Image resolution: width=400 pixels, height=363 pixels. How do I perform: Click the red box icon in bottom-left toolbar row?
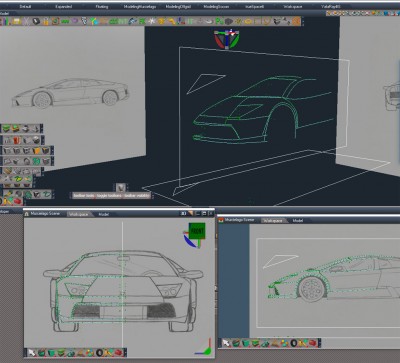tap(17, 201)
